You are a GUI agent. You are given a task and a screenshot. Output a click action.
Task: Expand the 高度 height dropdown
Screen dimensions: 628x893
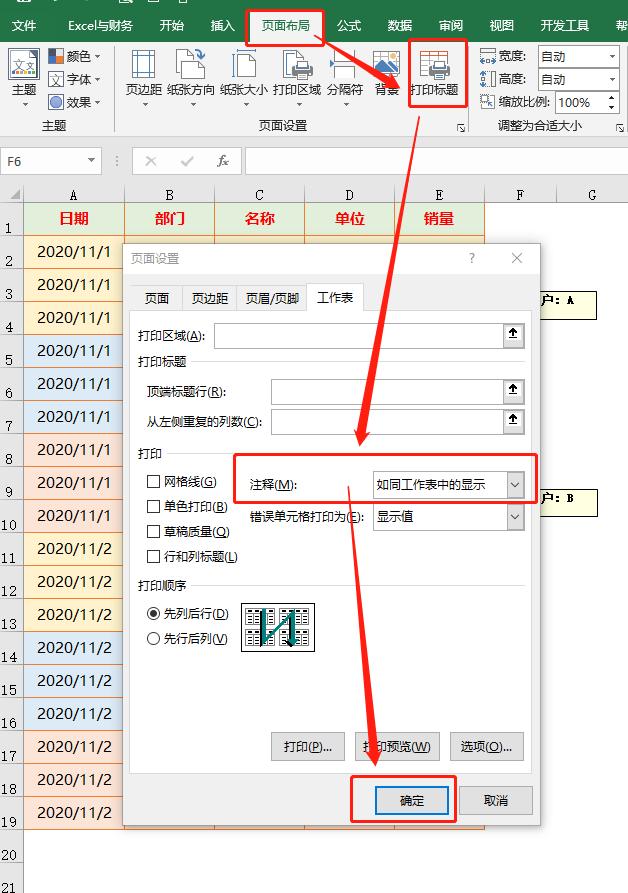pyautogui.click(x=612, y=79)
